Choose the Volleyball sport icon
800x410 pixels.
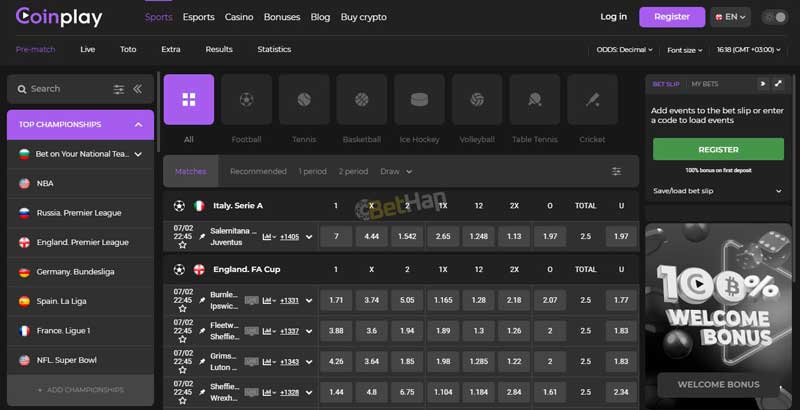[477, 99]
